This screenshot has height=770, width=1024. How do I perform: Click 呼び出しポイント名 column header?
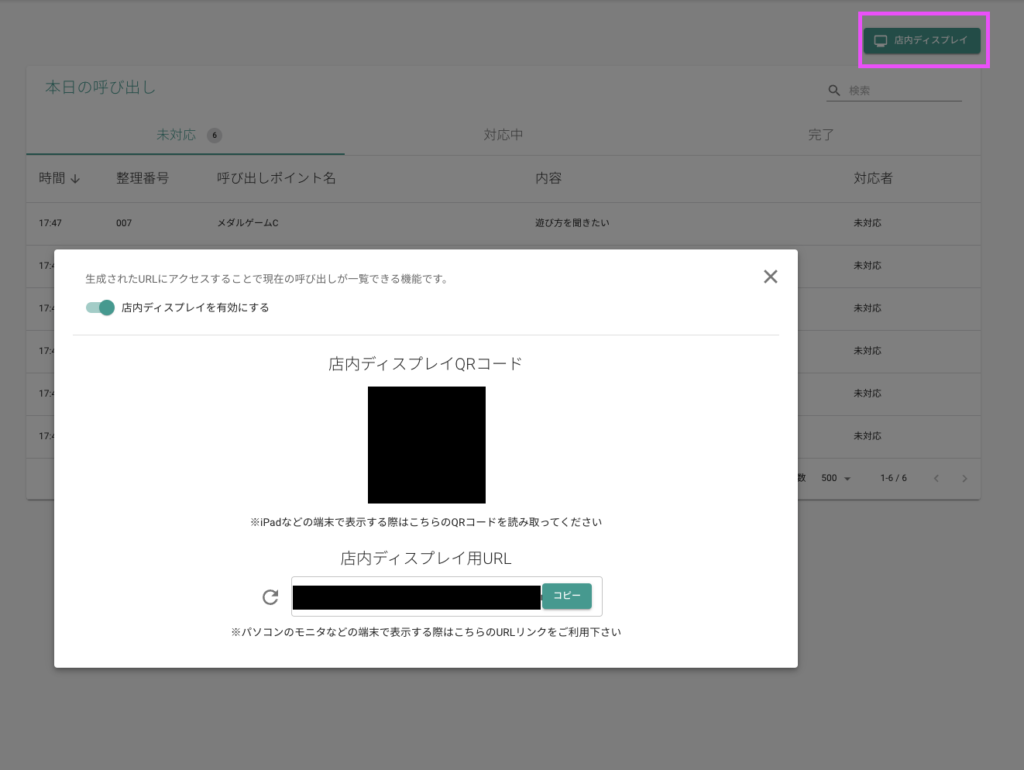point(276,178)
